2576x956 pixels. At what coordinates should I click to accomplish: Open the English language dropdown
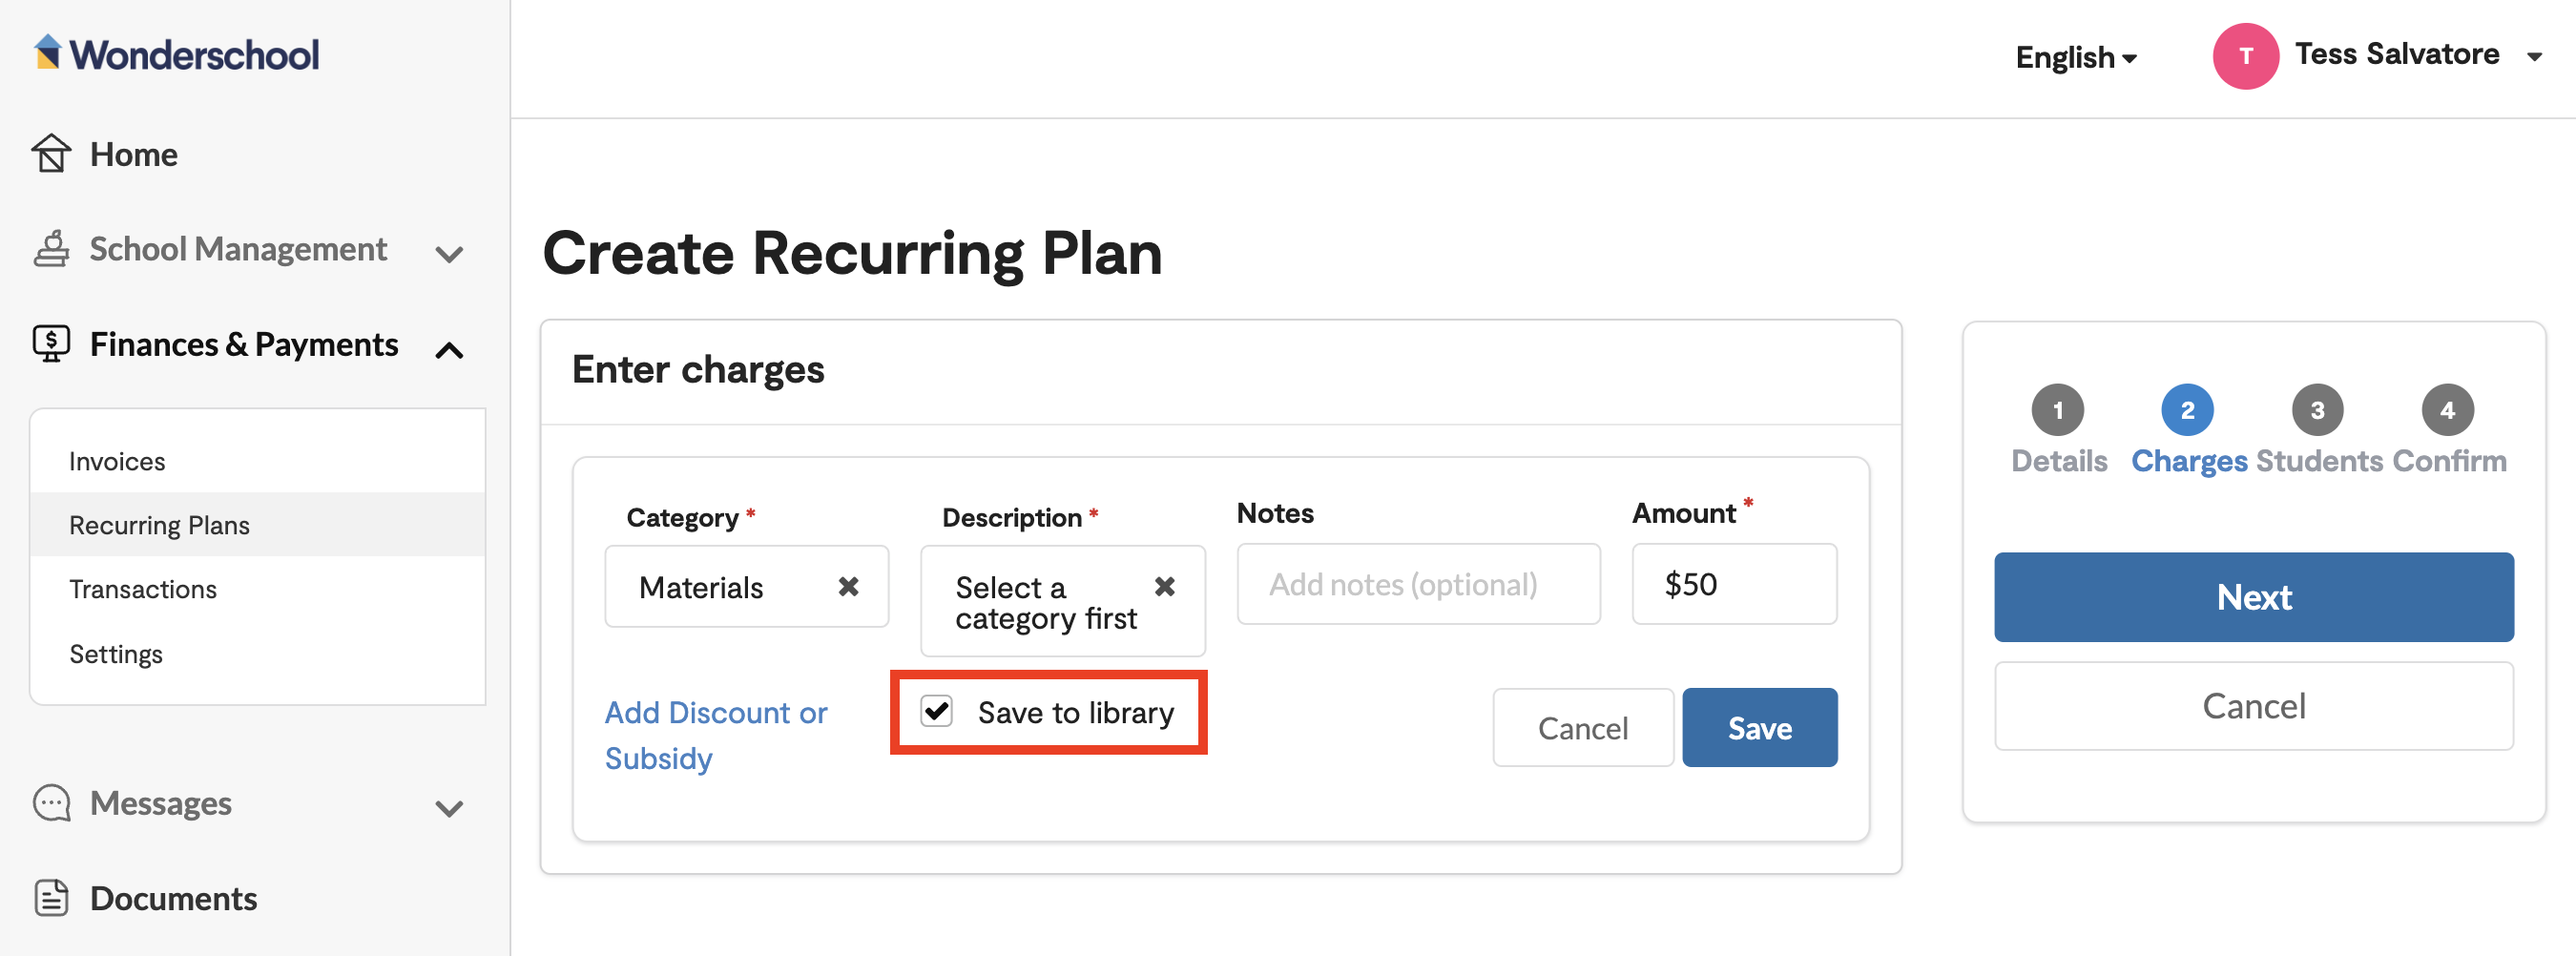pos(2074,57)
